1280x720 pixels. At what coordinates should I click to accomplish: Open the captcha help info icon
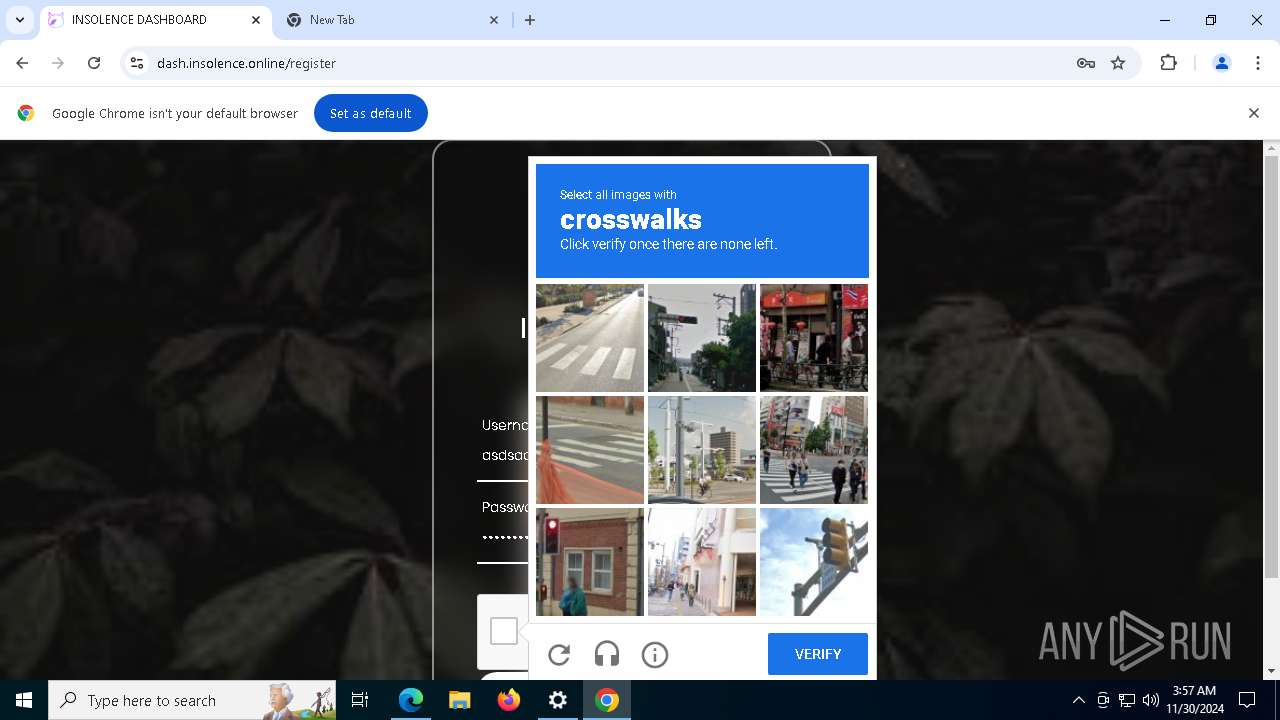[655, 655]
